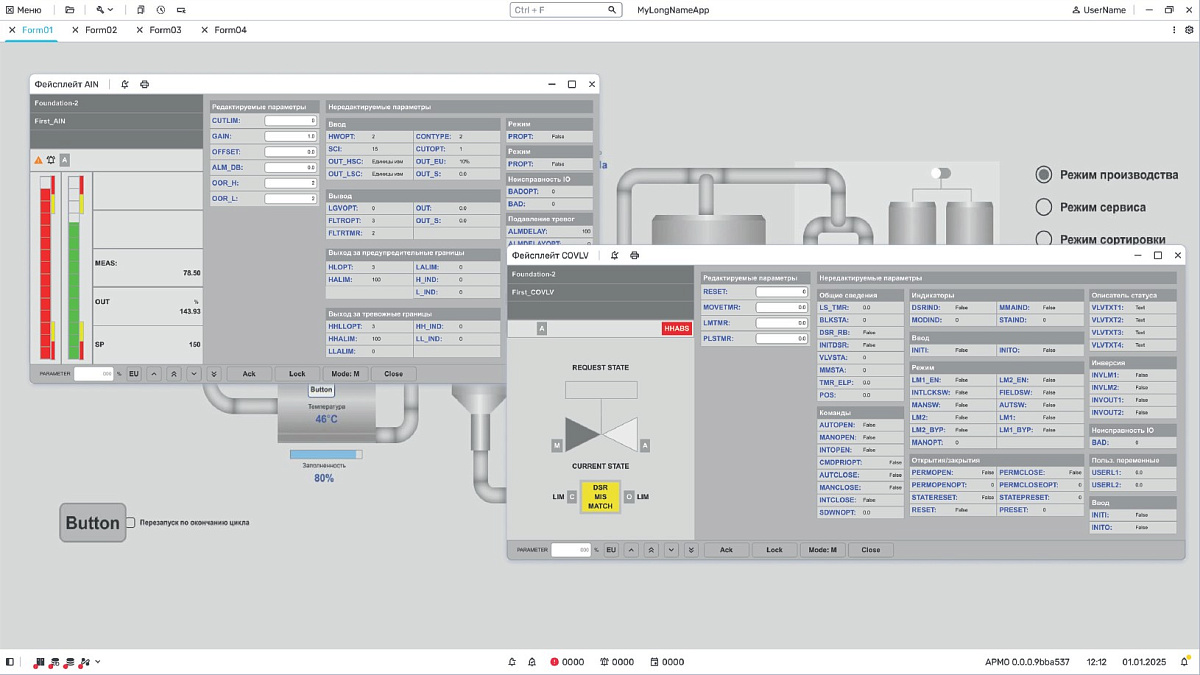The width and height of the screenshot is (1200, 675).
Task: Open the Меню menu
Action: [22, 10]
